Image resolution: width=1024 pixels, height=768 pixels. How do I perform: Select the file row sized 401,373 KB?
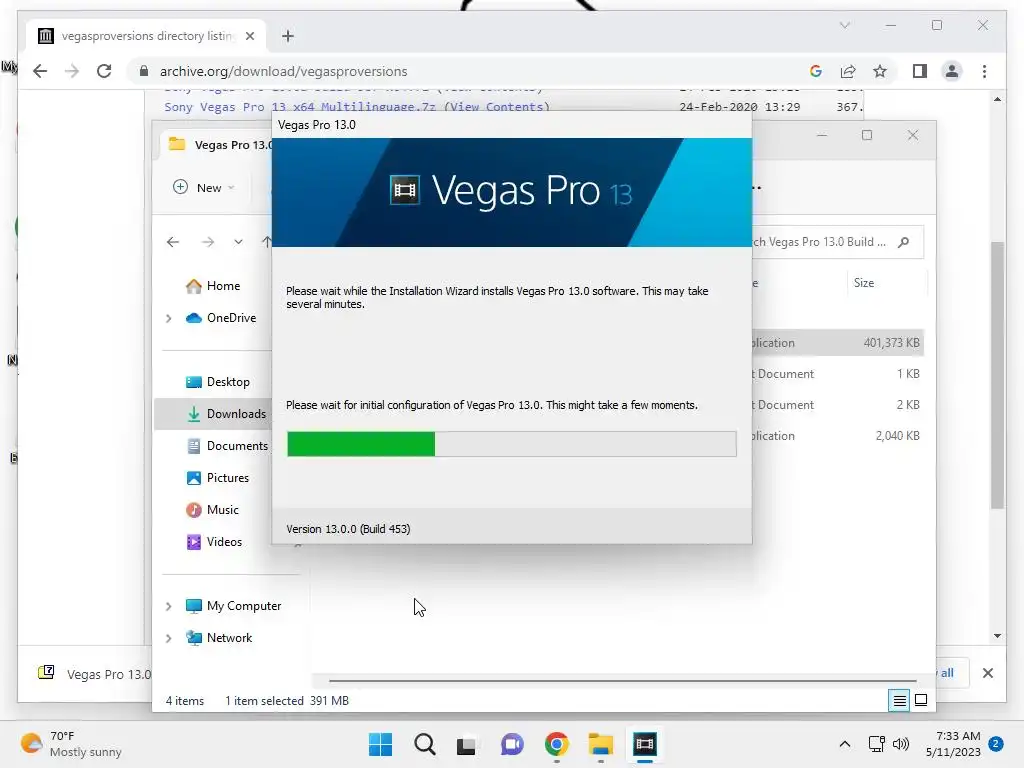[838, 343]
